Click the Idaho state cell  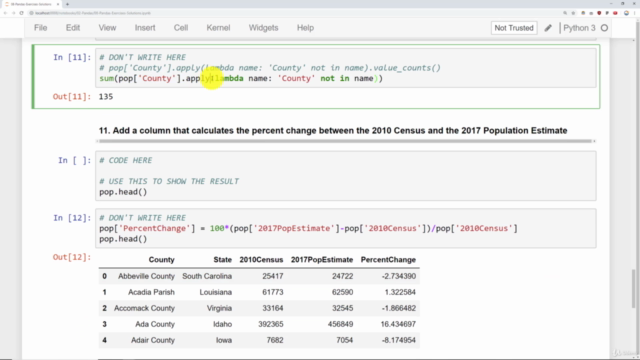[x=222, y=324]
